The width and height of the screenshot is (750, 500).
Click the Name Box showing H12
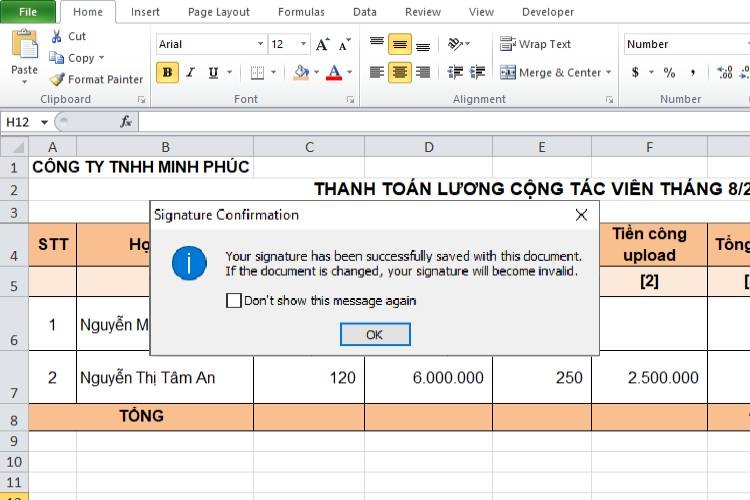coord(19,122)
